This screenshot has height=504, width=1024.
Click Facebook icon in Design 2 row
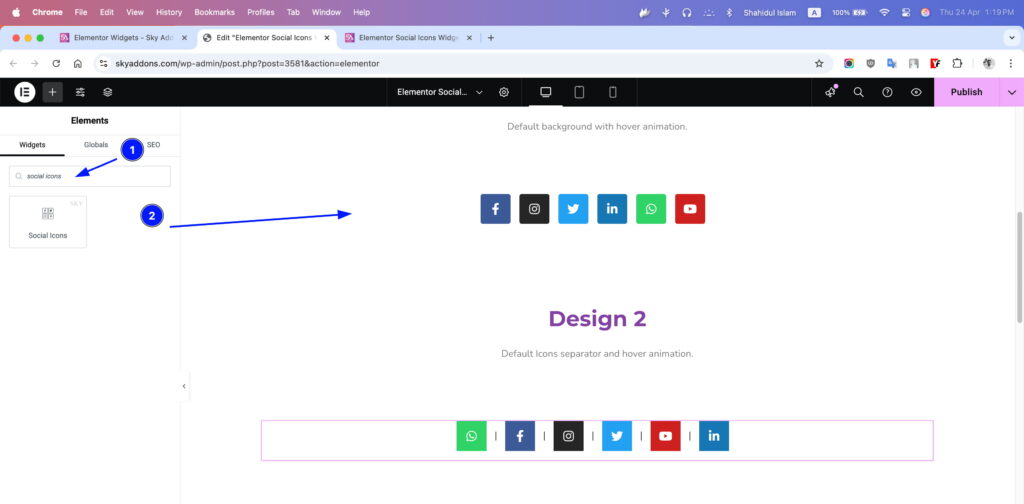[x=520, y=436]
